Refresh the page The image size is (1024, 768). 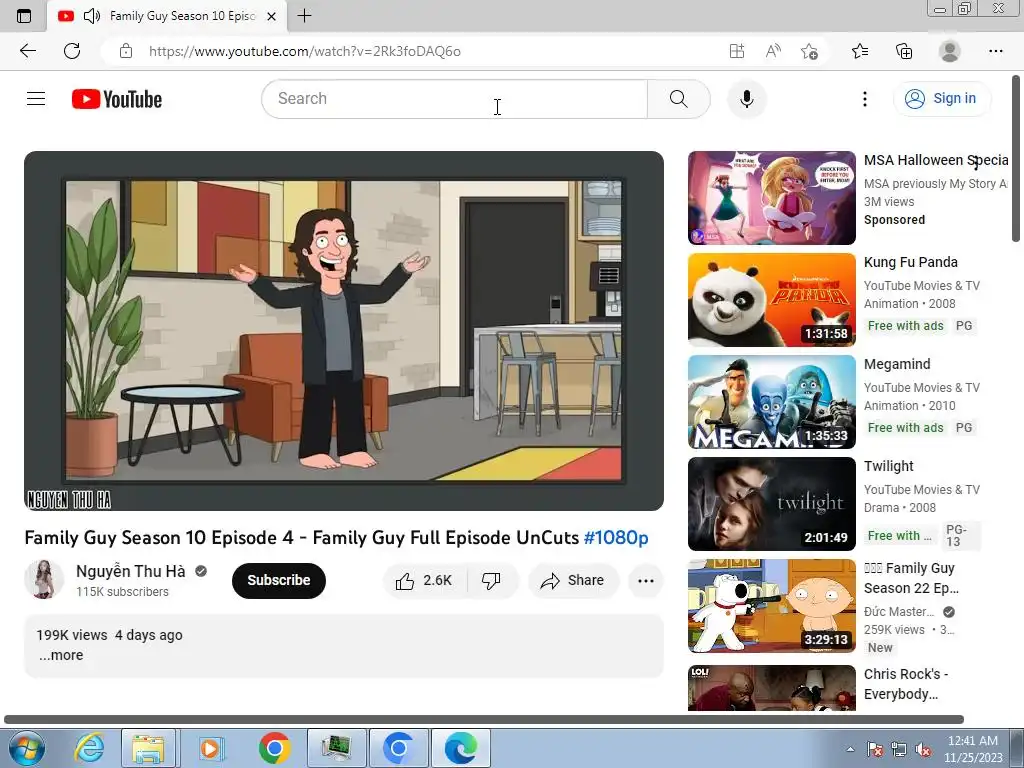click(72, 51)
